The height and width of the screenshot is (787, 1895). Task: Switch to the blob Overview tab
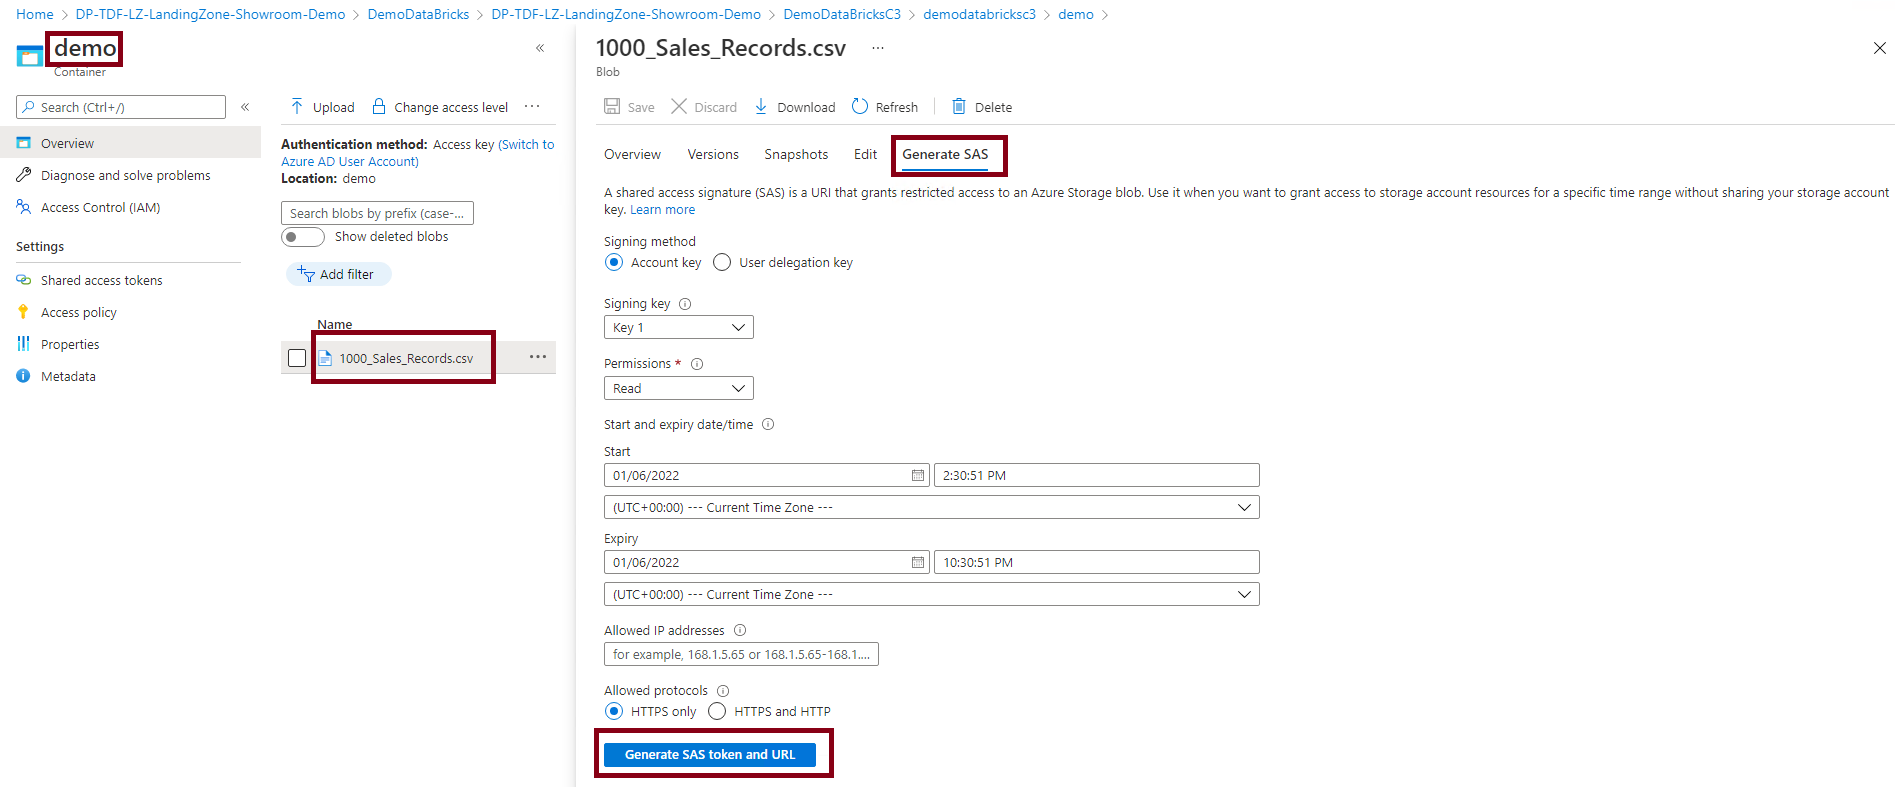[x=632, y=154]
